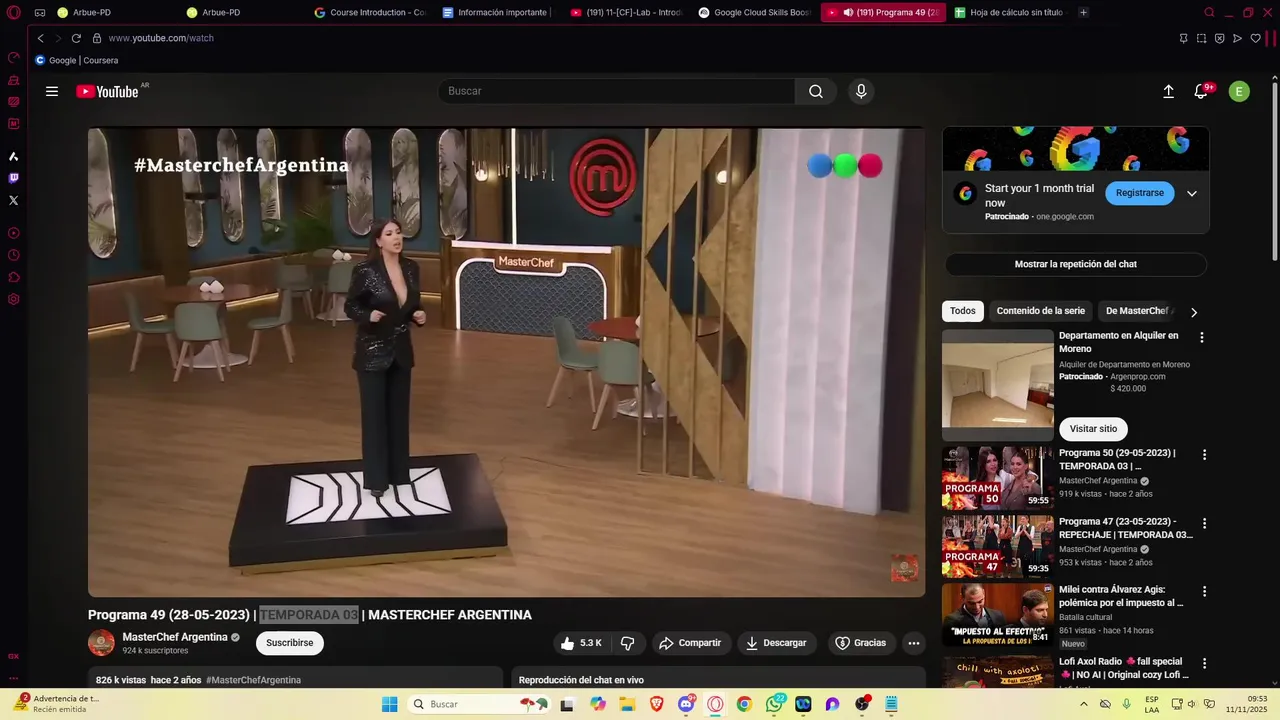Click Visitar sitio ad button
Image resolution: width=1280 pixels, height=720 pixels.
point(1093,429)
